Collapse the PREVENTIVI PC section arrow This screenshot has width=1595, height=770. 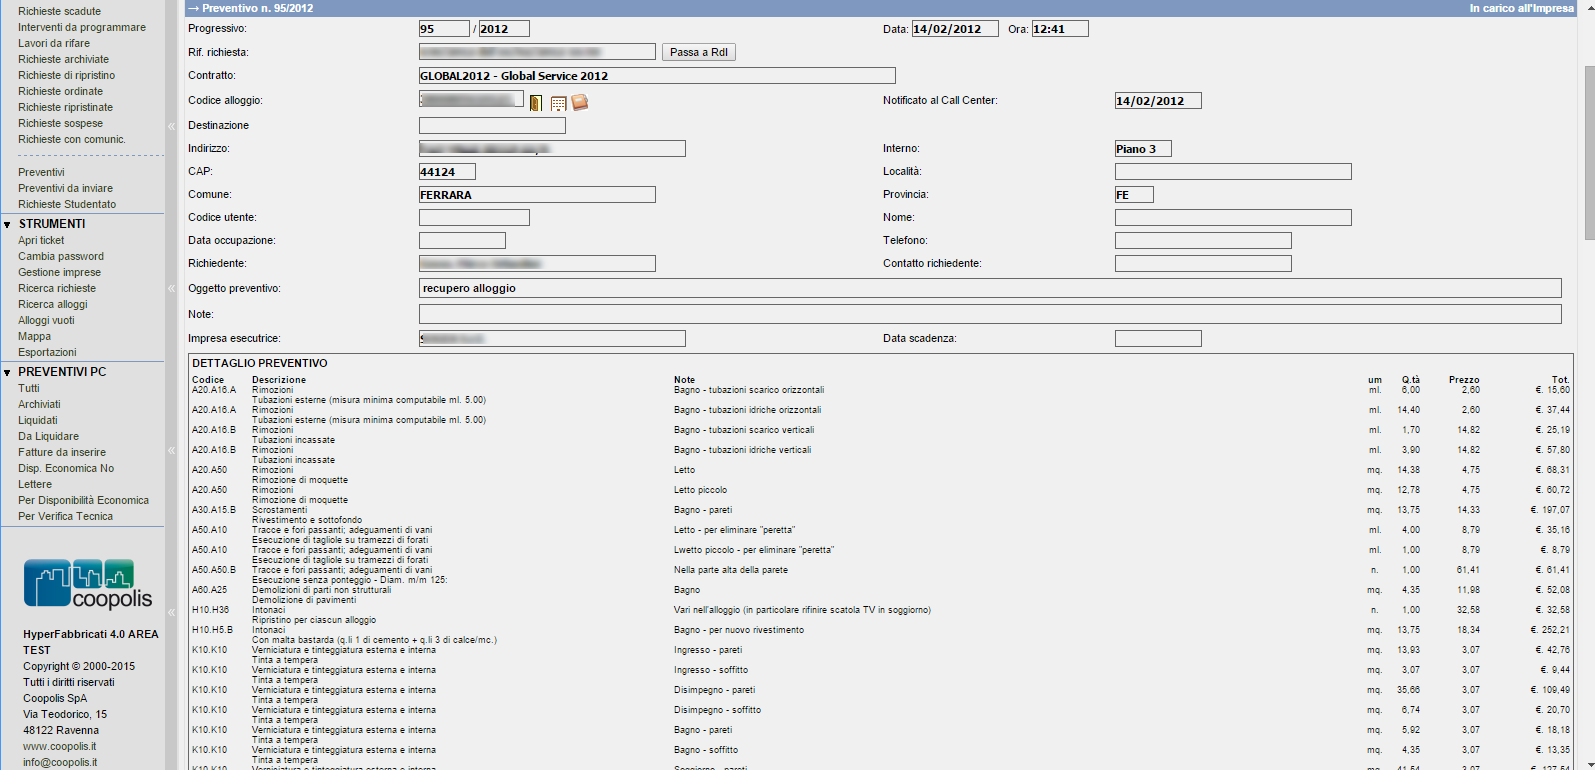click(x=7, y=373)
